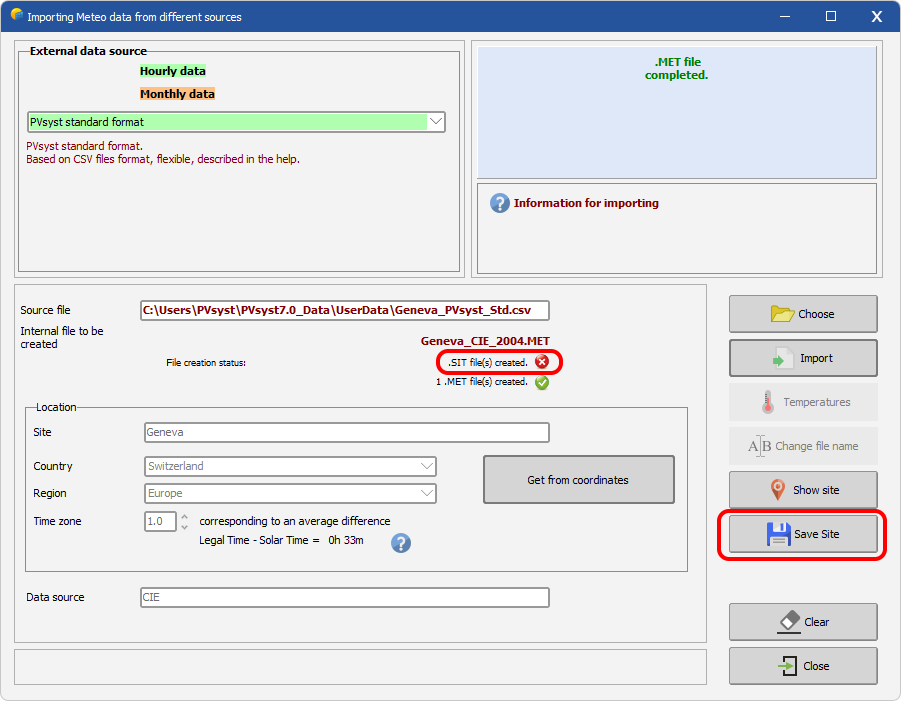Click green check icon next to .MET files
901x701 pixels.
click(542, 382)
